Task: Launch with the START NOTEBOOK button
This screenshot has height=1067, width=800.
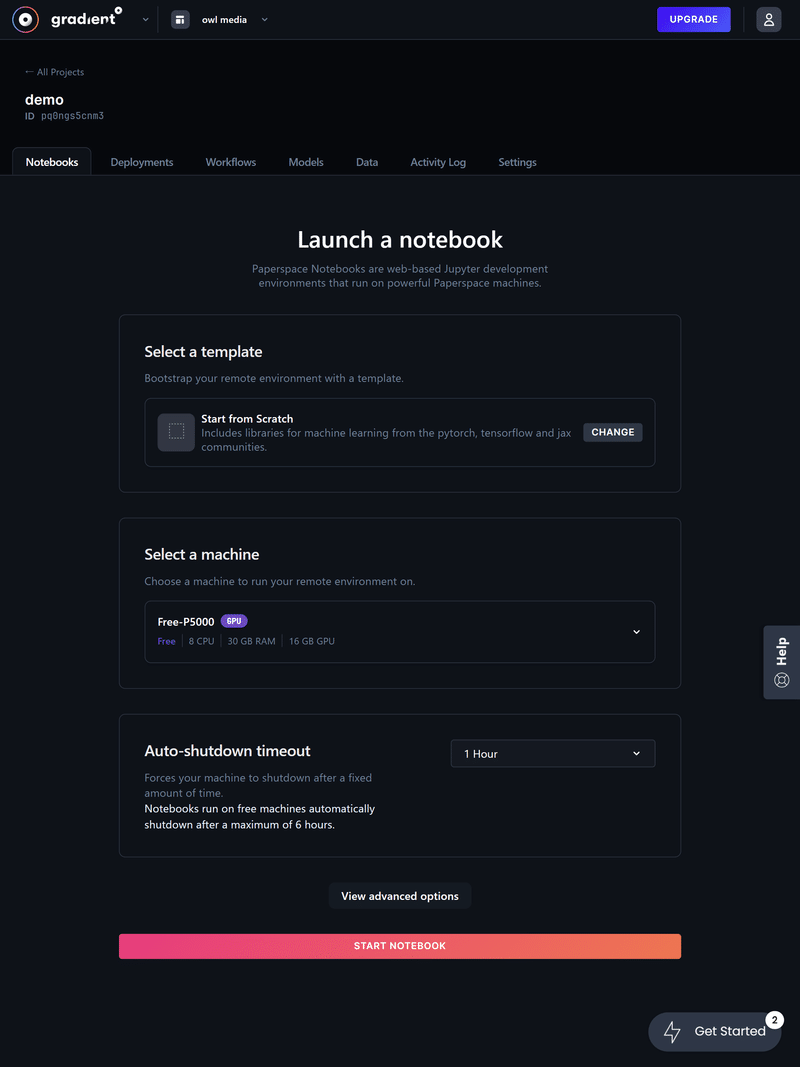Action: pyautogui.click(x=400, y=946)
